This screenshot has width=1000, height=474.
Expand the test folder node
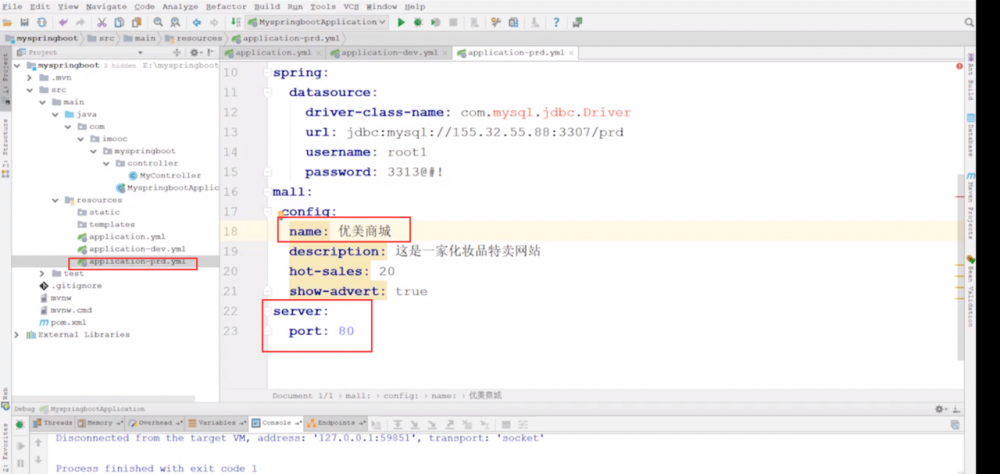click(43, 274)
